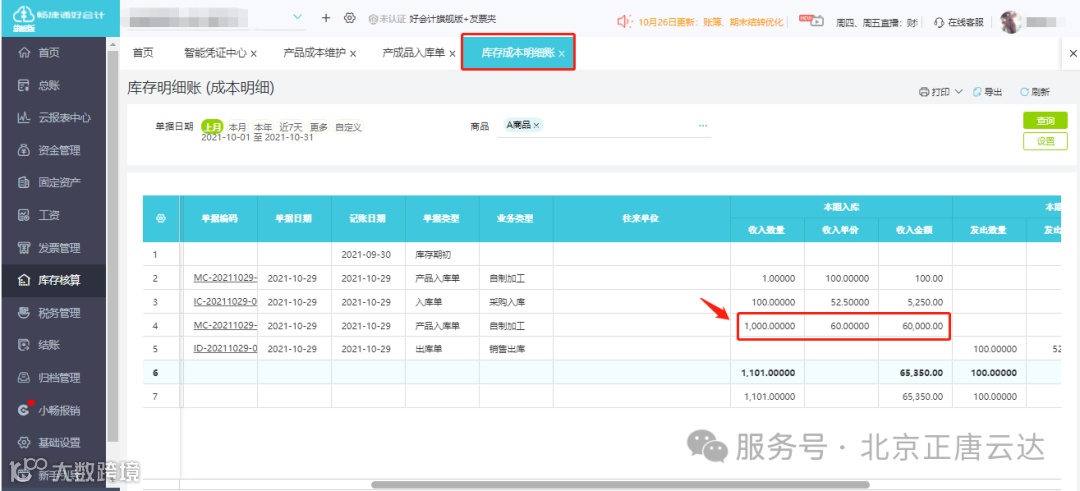
Task: Click 导出 to export the ledger
Action: tap(987, 92)
